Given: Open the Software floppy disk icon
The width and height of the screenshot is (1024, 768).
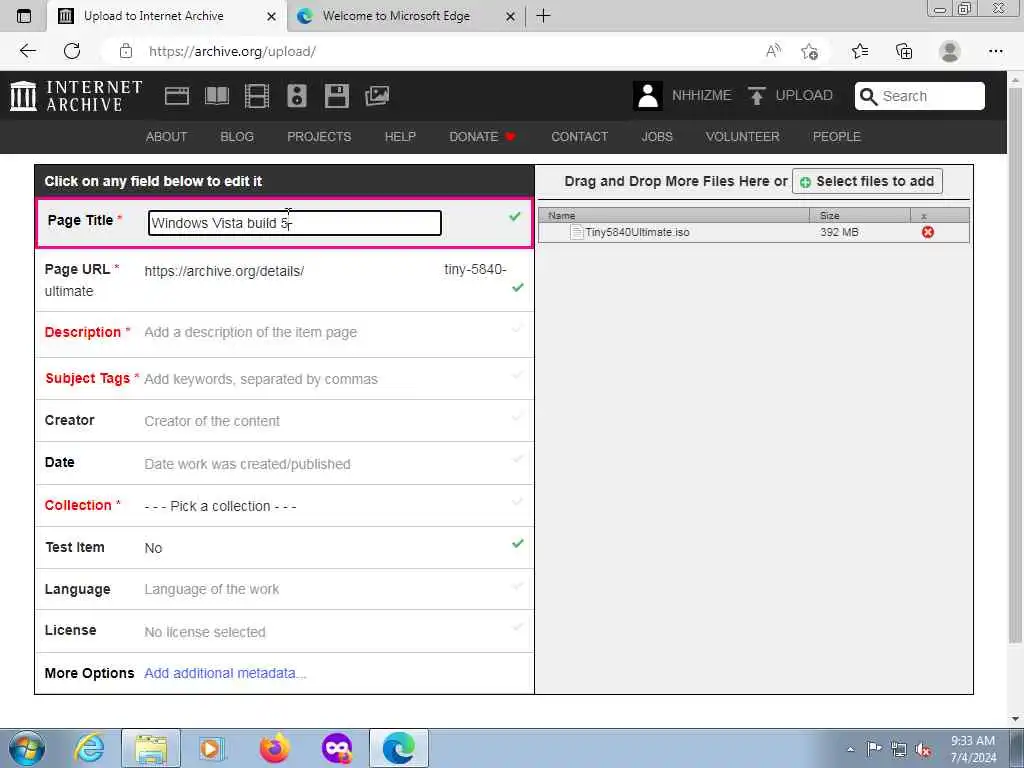Looking at the screenshot, I should pos(336,96).
